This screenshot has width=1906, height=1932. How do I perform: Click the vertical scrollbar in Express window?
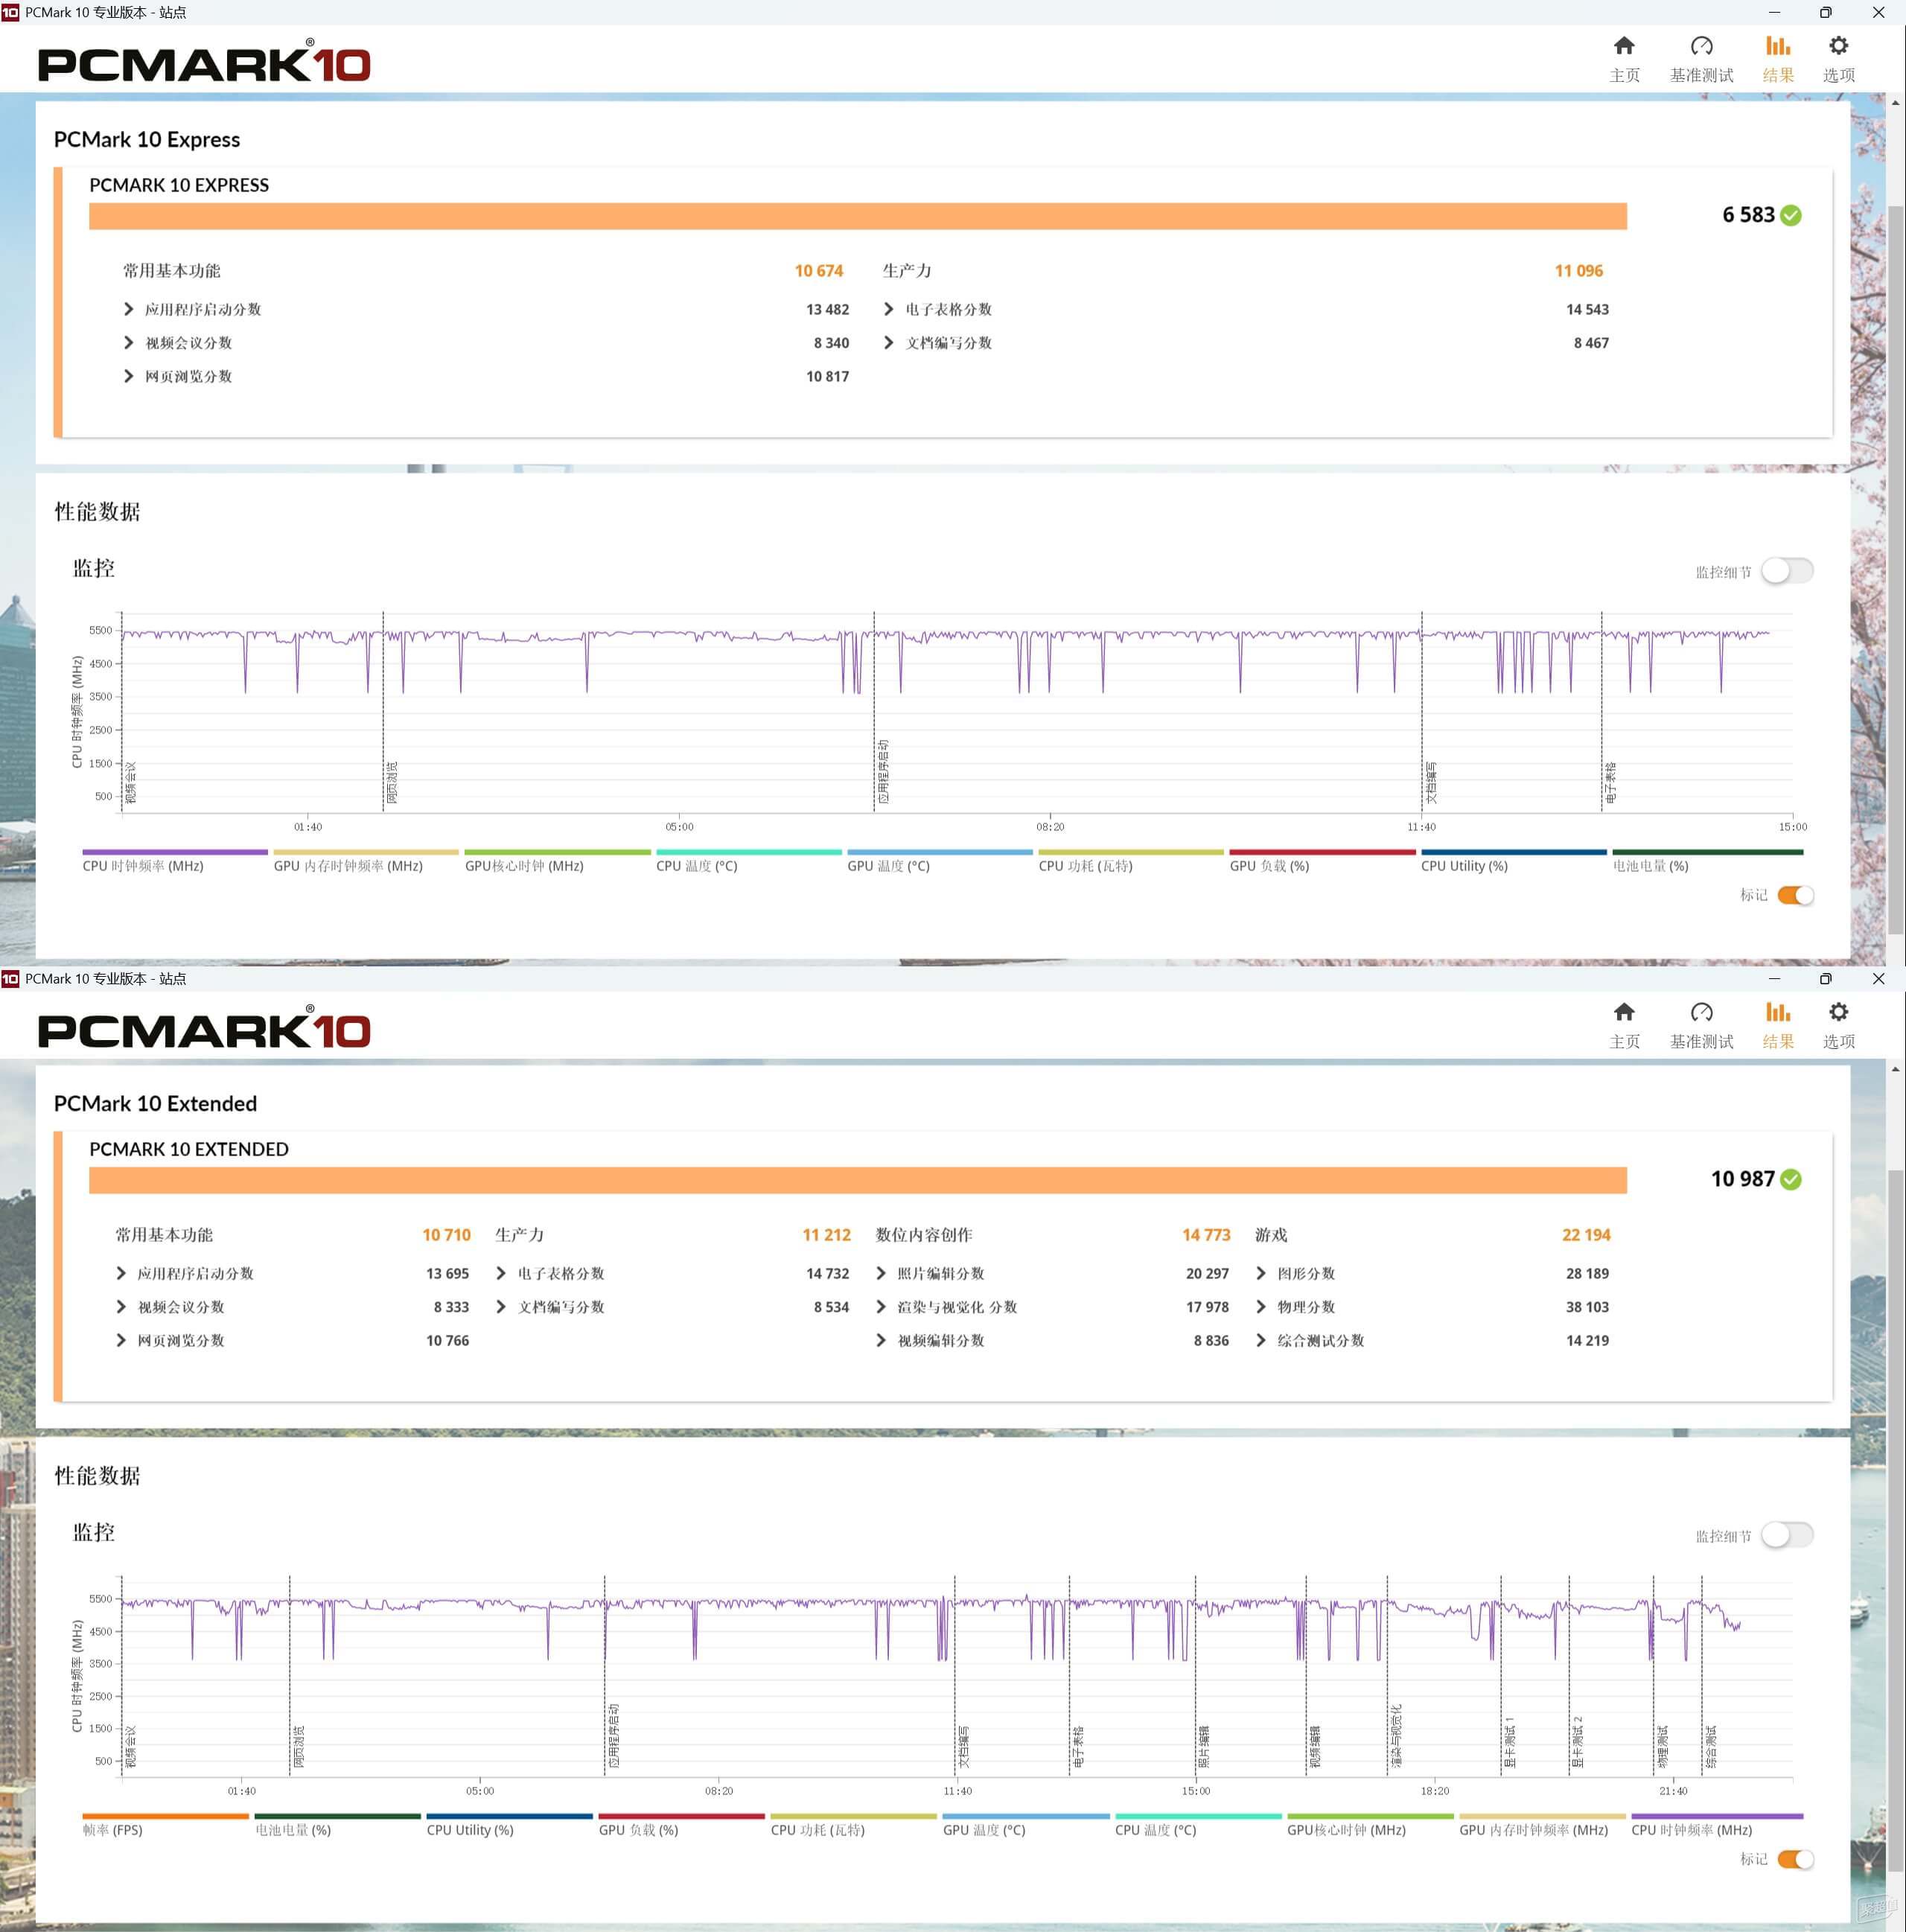[1896, 570]
